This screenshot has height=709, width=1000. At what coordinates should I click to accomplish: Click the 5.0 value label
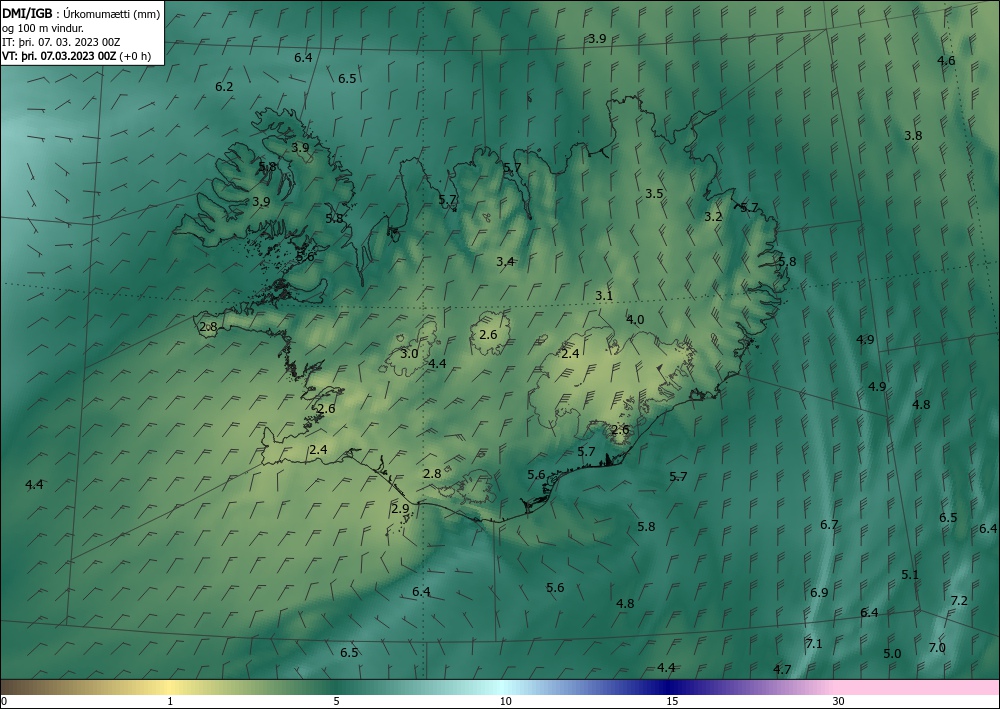tap(892, 654)
